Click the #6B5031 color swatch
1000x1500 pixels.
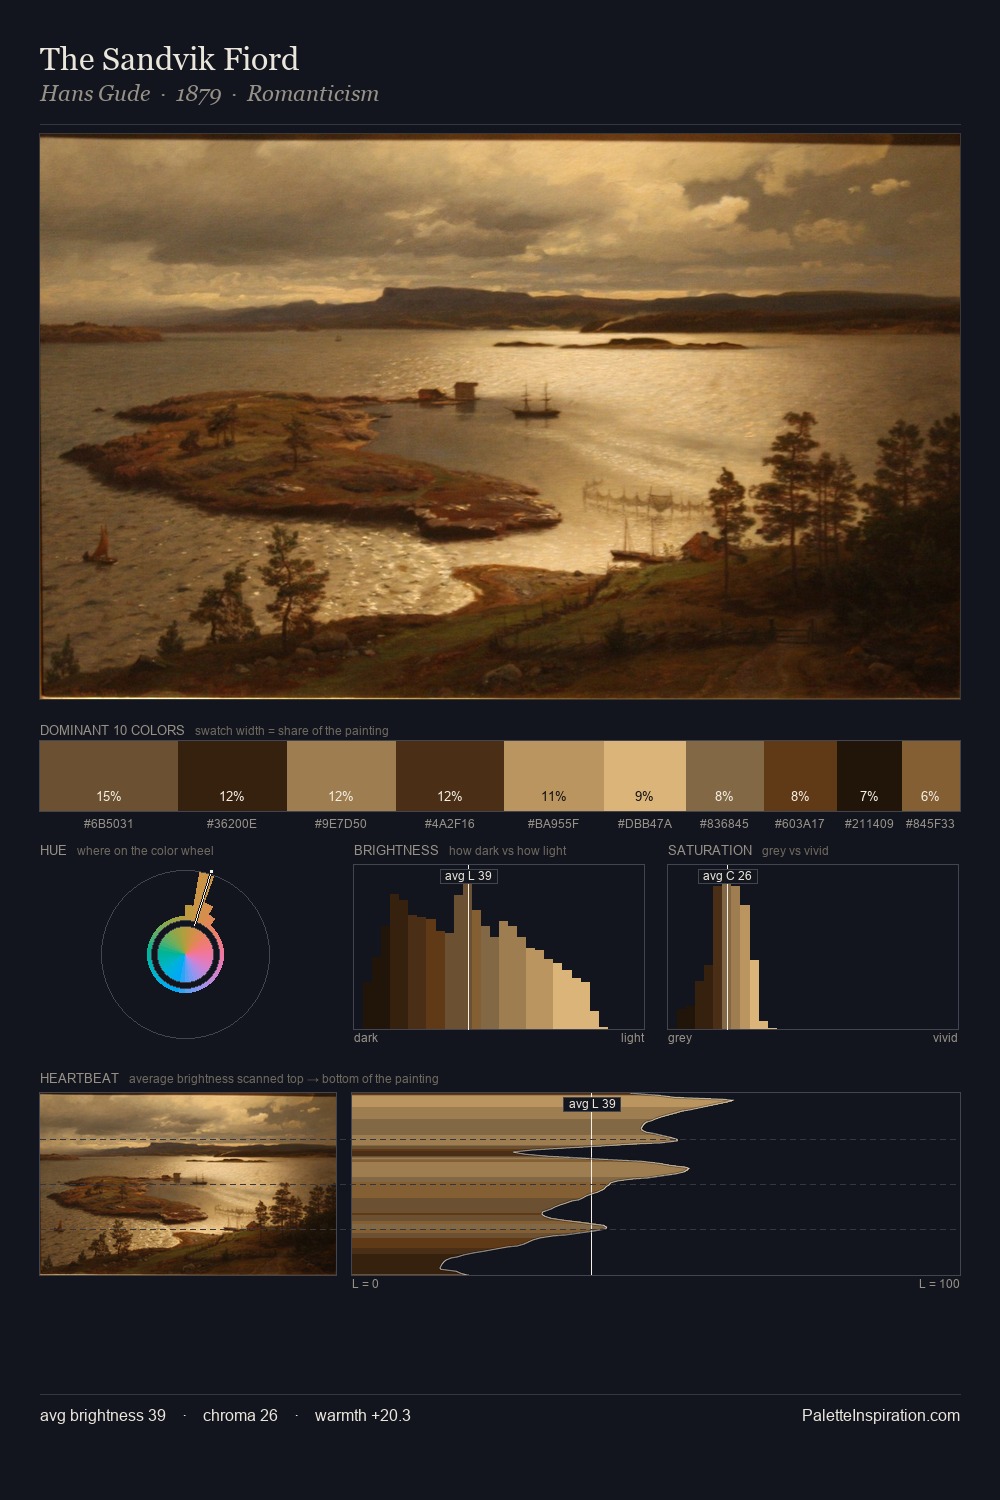pos(109,776)
